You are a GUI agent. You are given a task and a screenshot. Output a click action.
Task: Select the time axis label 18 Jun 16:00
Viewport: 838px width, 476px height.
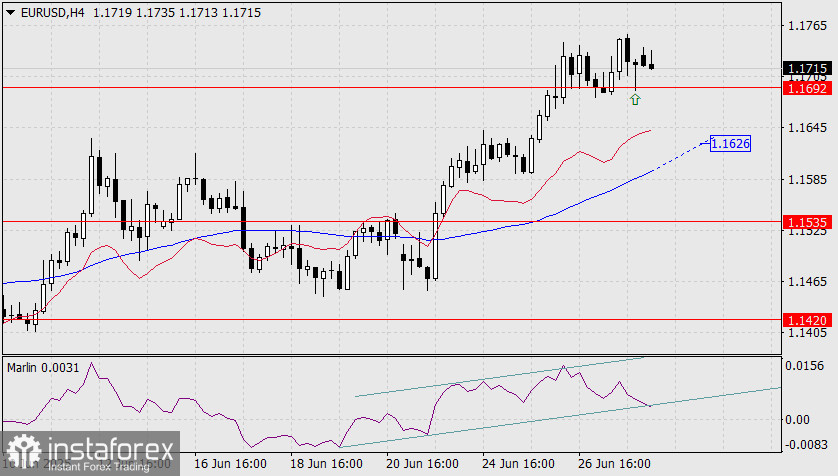pyautogui.click(x=326, y=464)
